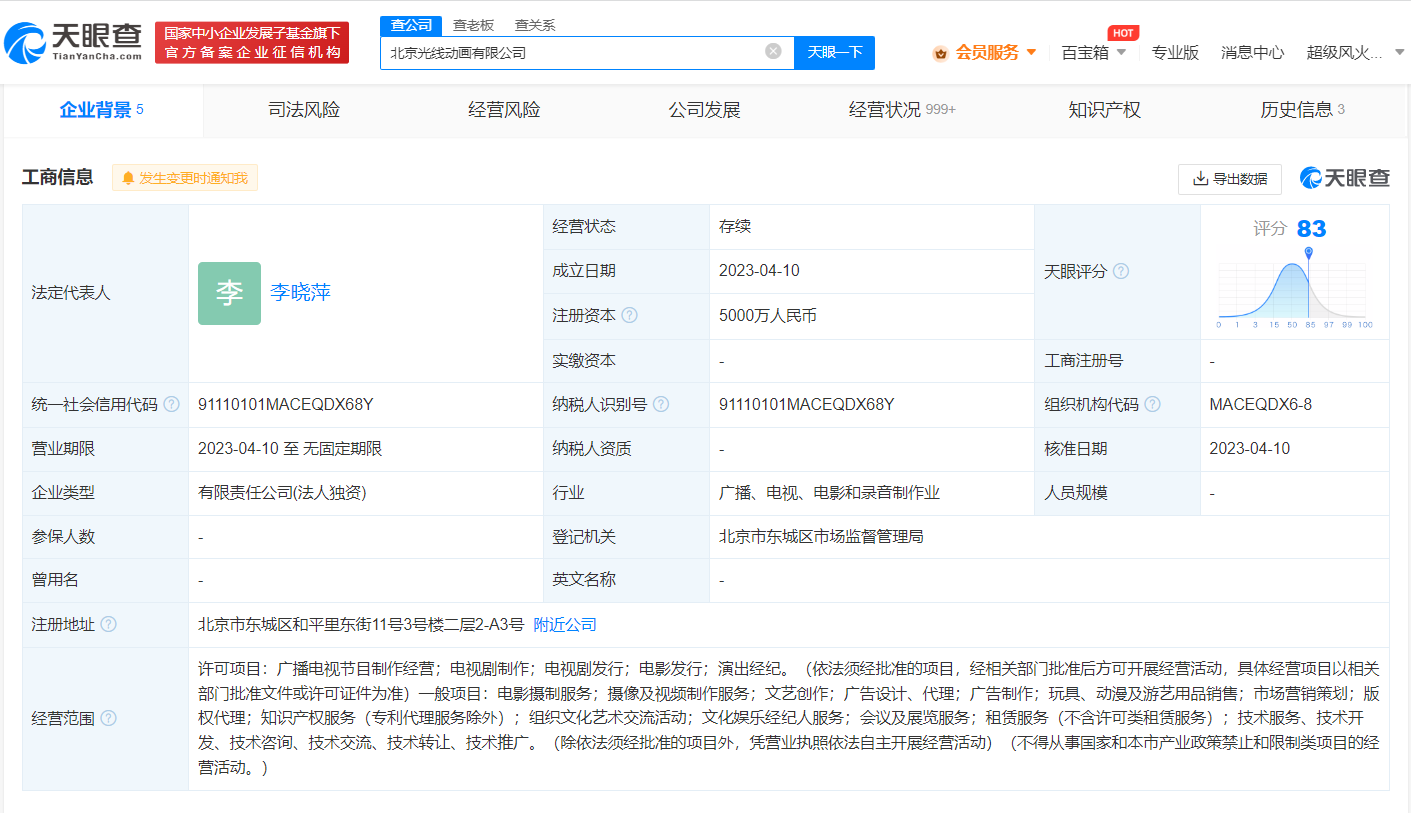Viewport: 1411px width, 813px height.
Task: Open the 知识产权 tab
Action: click(x=1104, y=110)
